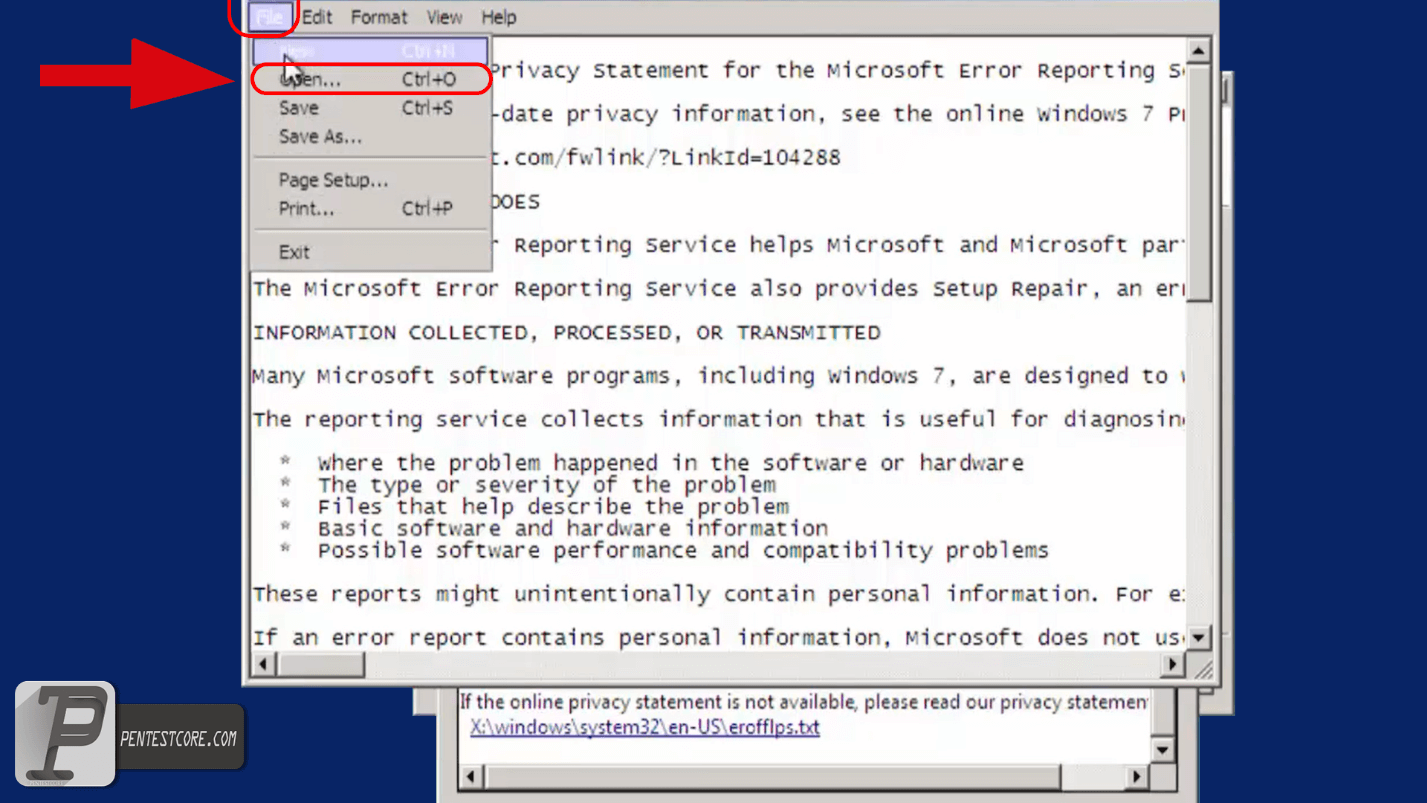Choose New in the File menu
The height and width of the screenshot is (803, 1427).
tap(371, 50)
